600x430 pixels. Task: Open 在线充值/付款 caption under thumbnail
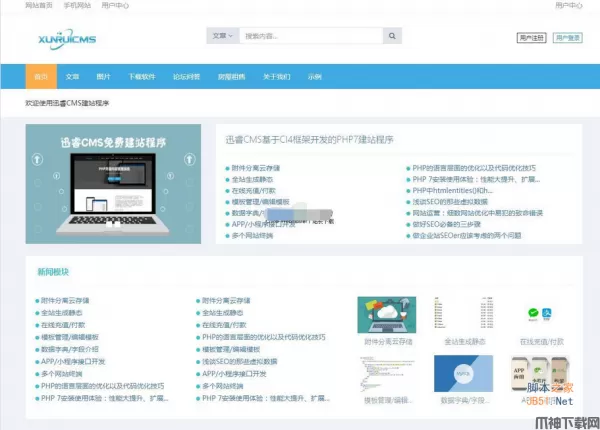[x=541, y=342]
